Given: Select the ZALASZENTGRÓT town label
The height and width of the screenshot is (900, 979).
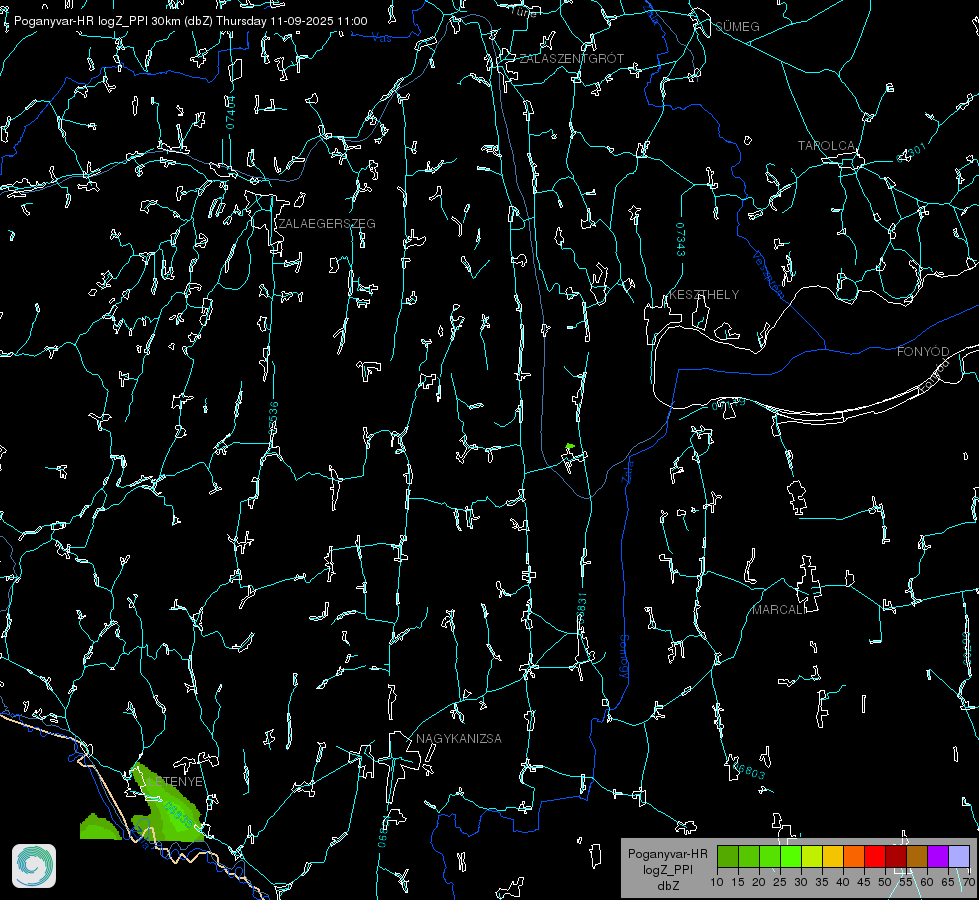Looking at the screenshot, I should click(571, 58).
